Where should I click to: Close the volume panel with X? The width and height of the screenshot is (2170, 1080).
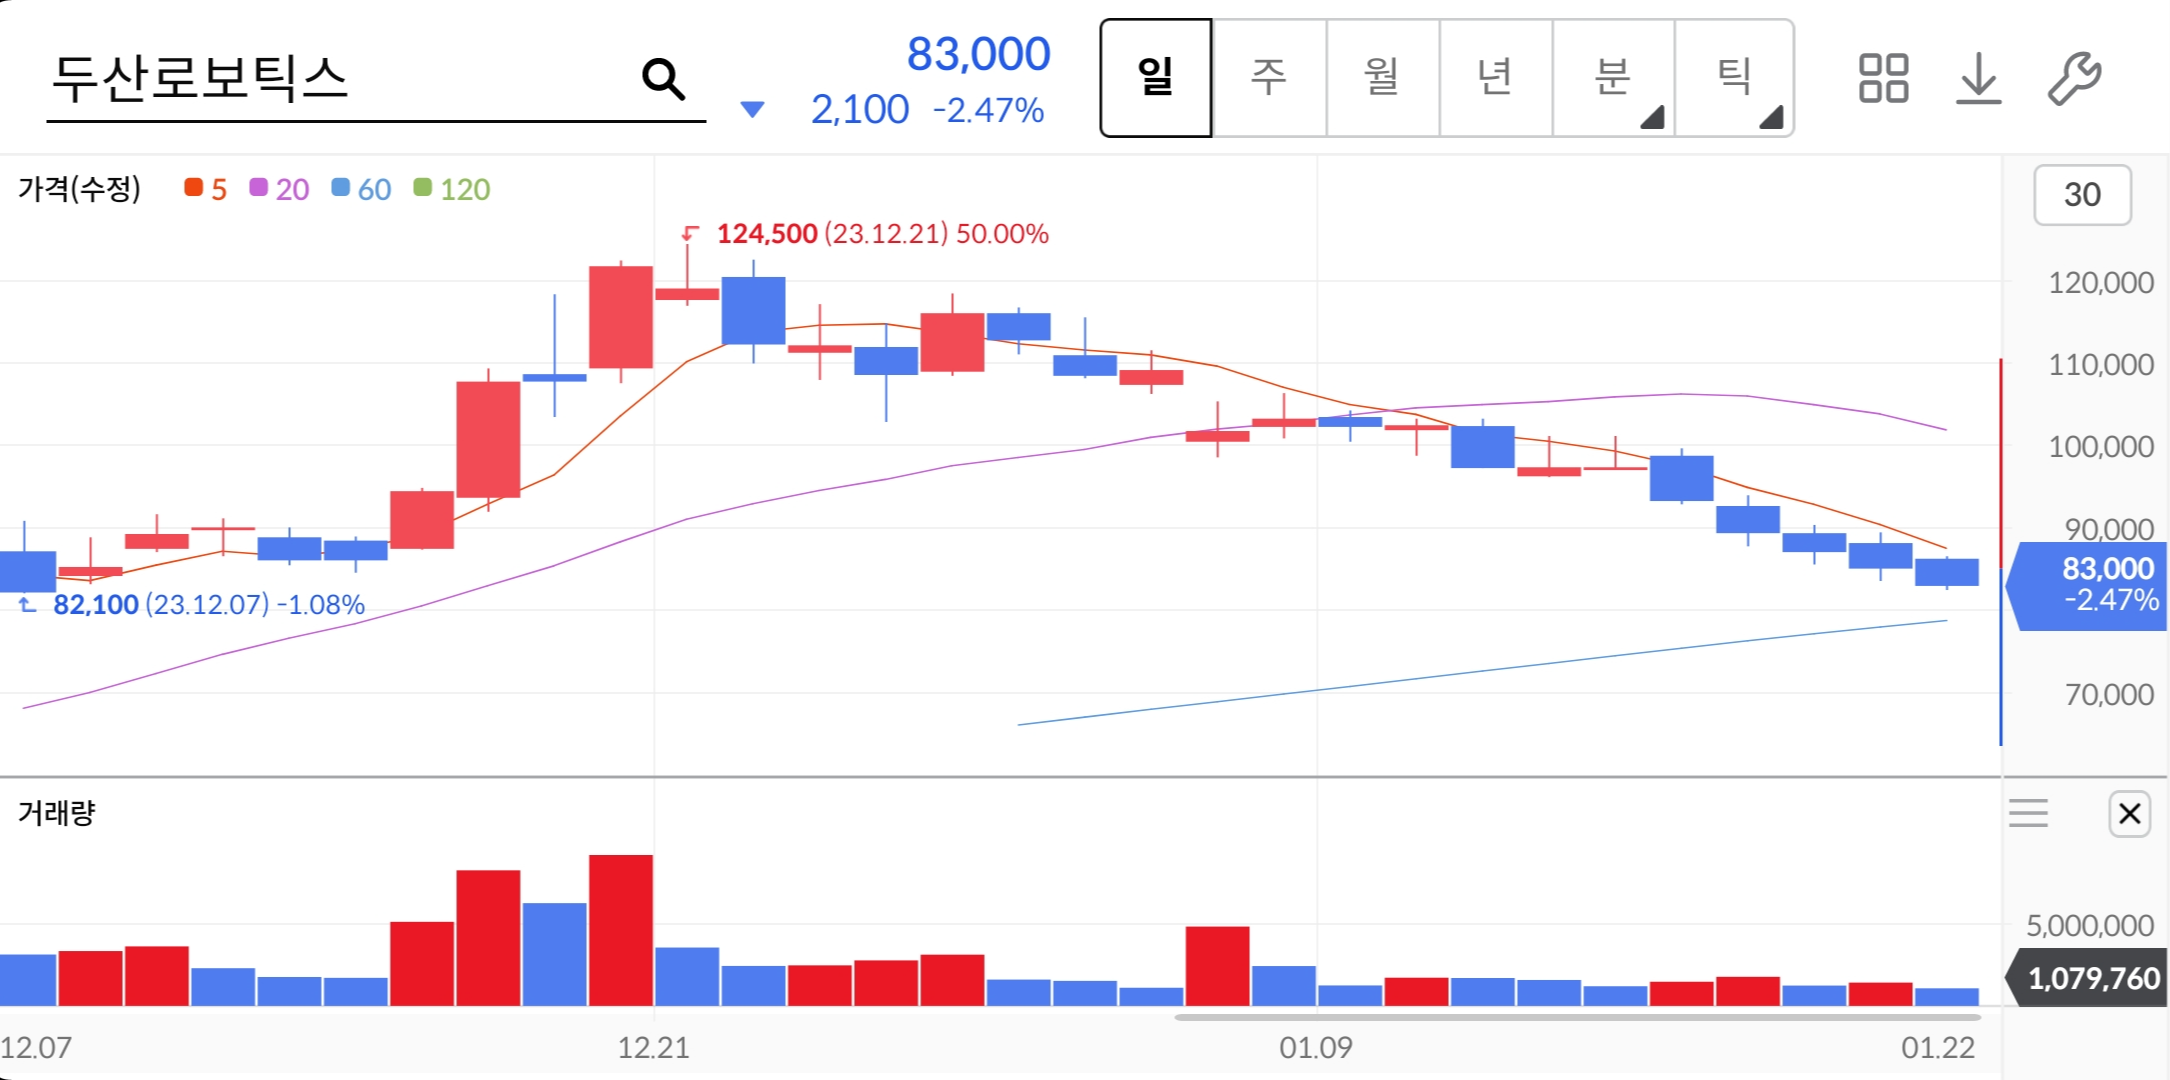click(2129, 814)
